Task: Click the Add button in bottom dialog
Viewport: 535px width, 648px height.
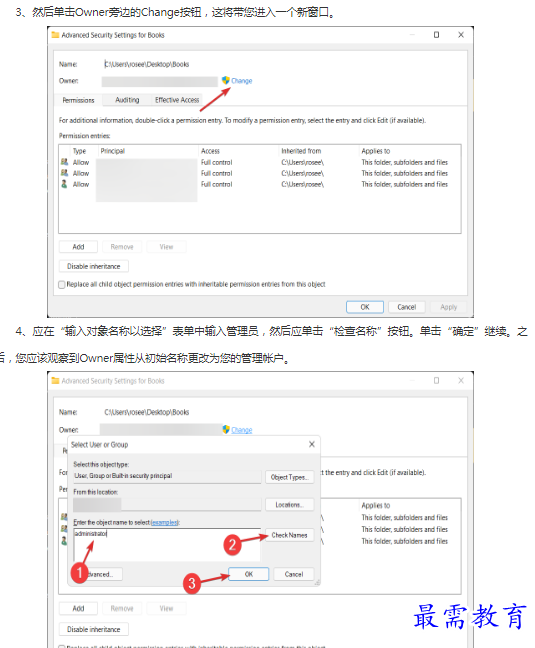Action: click(x=78, y=608)
